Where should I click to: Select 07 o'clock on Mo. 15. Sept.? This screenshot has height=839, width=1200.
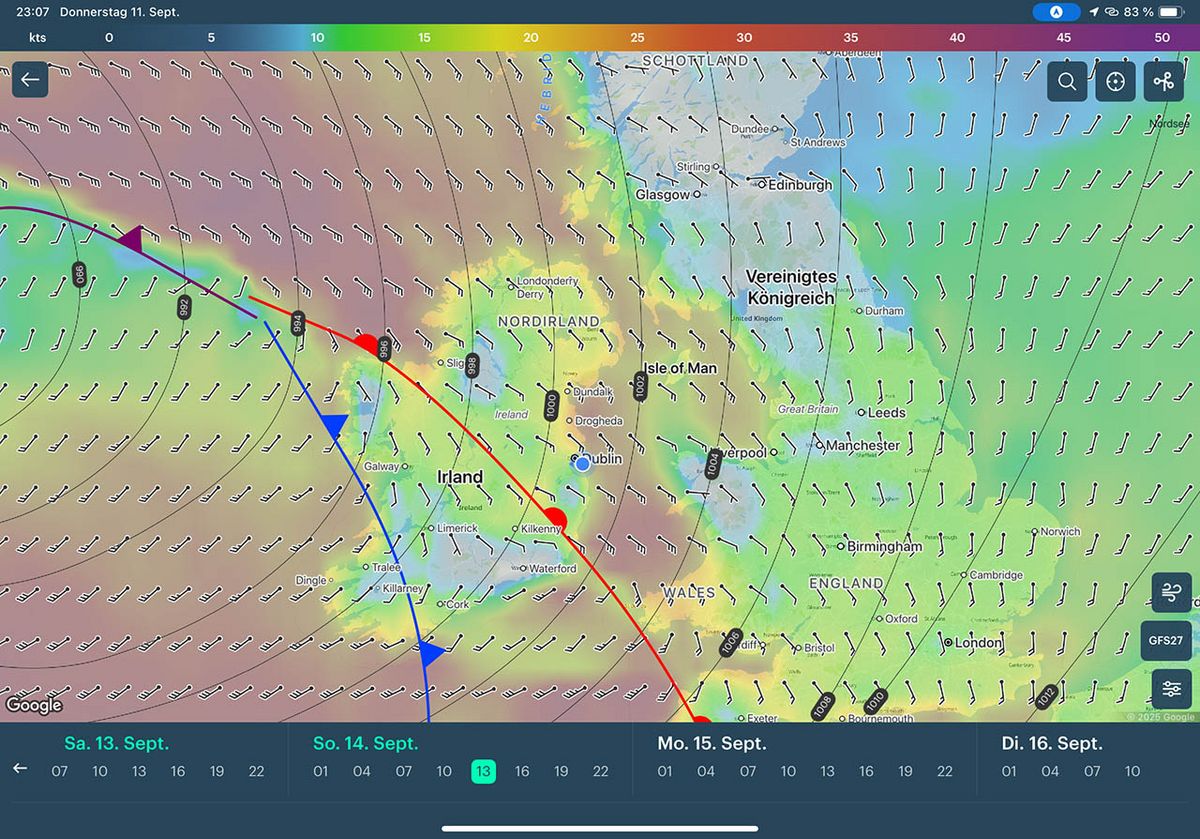click(748, 771)
